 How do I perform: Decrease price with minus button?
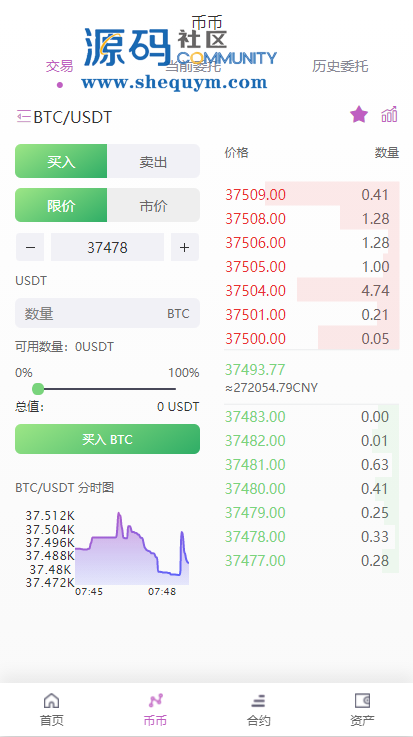point(30,247)
